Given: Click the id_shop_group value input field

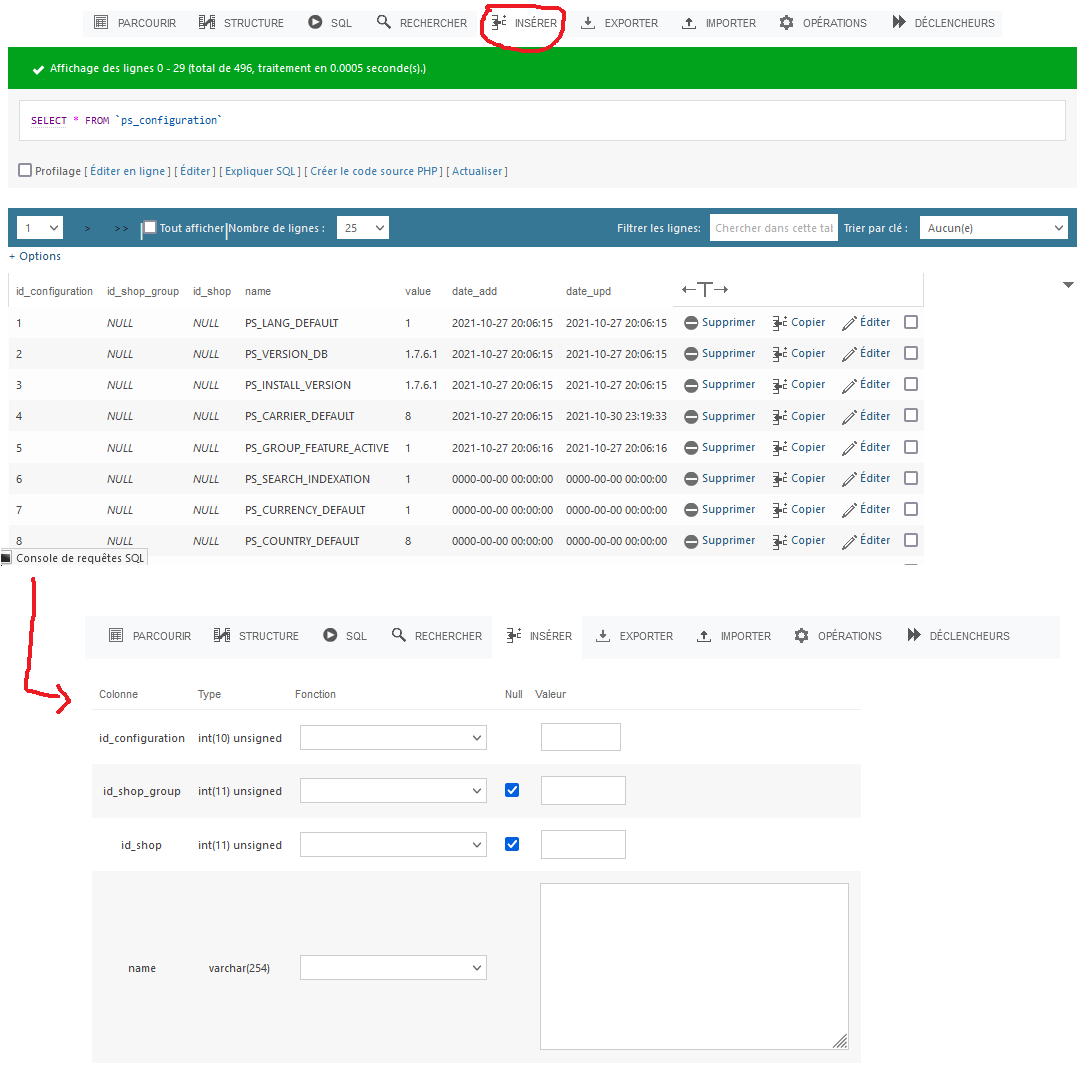Looking at the screenshot, I should tap(583, 790).
